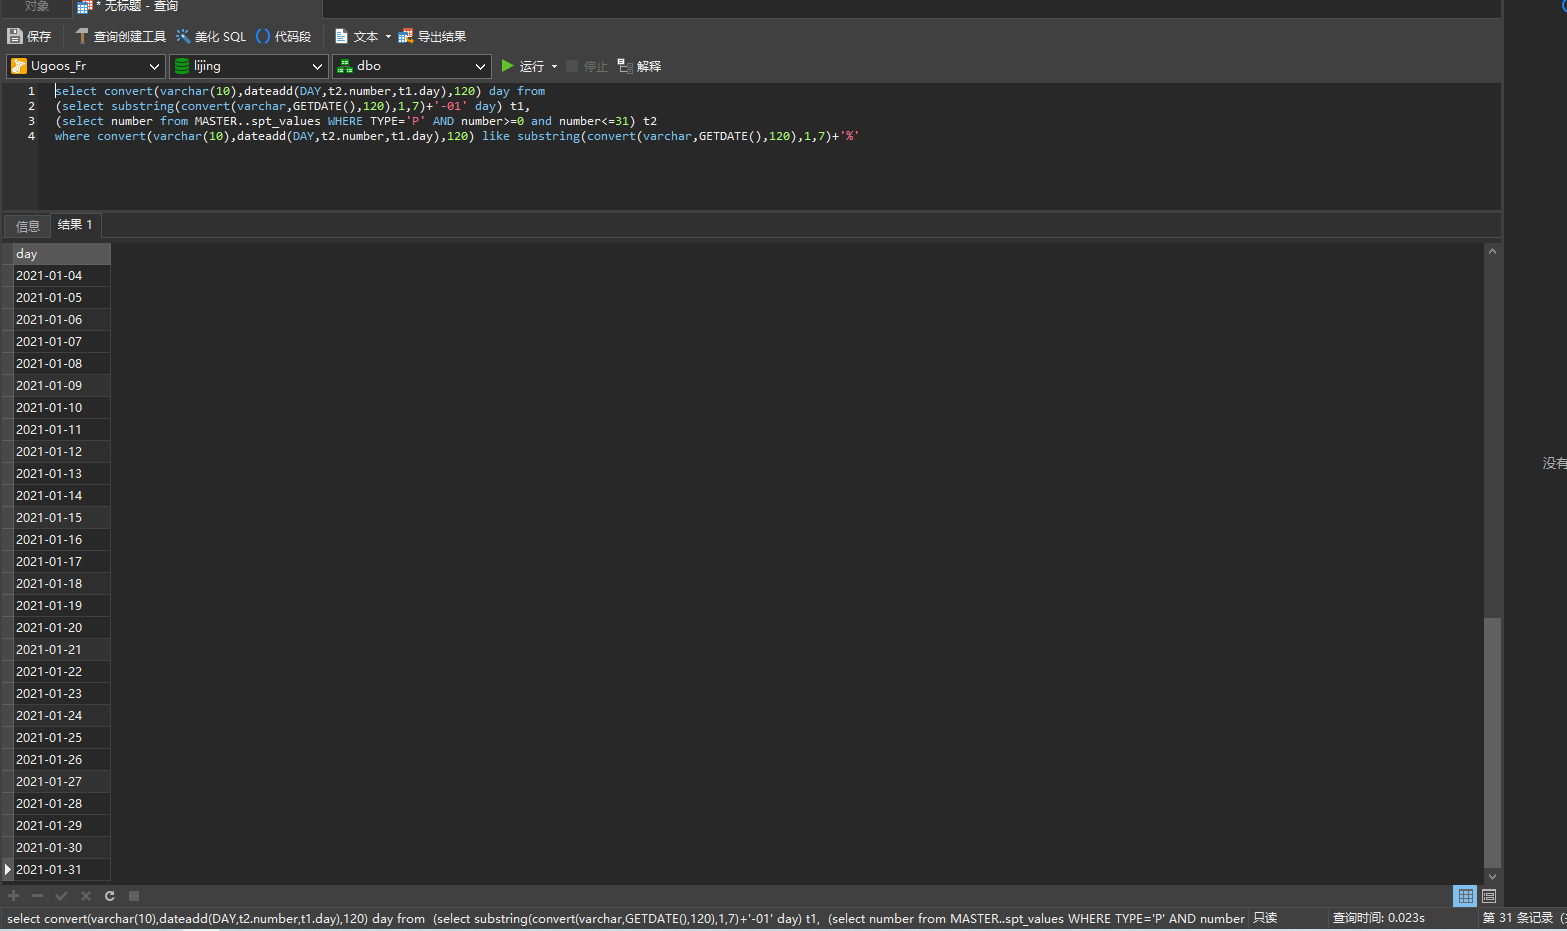Click the results vertical scrollbar thumb

1492,743
